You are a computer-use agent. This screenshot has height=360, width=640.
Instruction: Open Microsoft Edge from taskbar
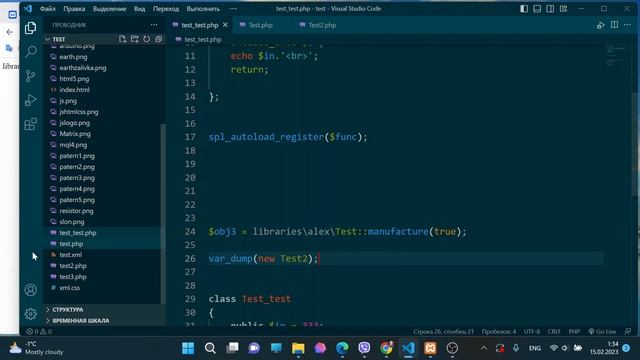coord(342,348)
